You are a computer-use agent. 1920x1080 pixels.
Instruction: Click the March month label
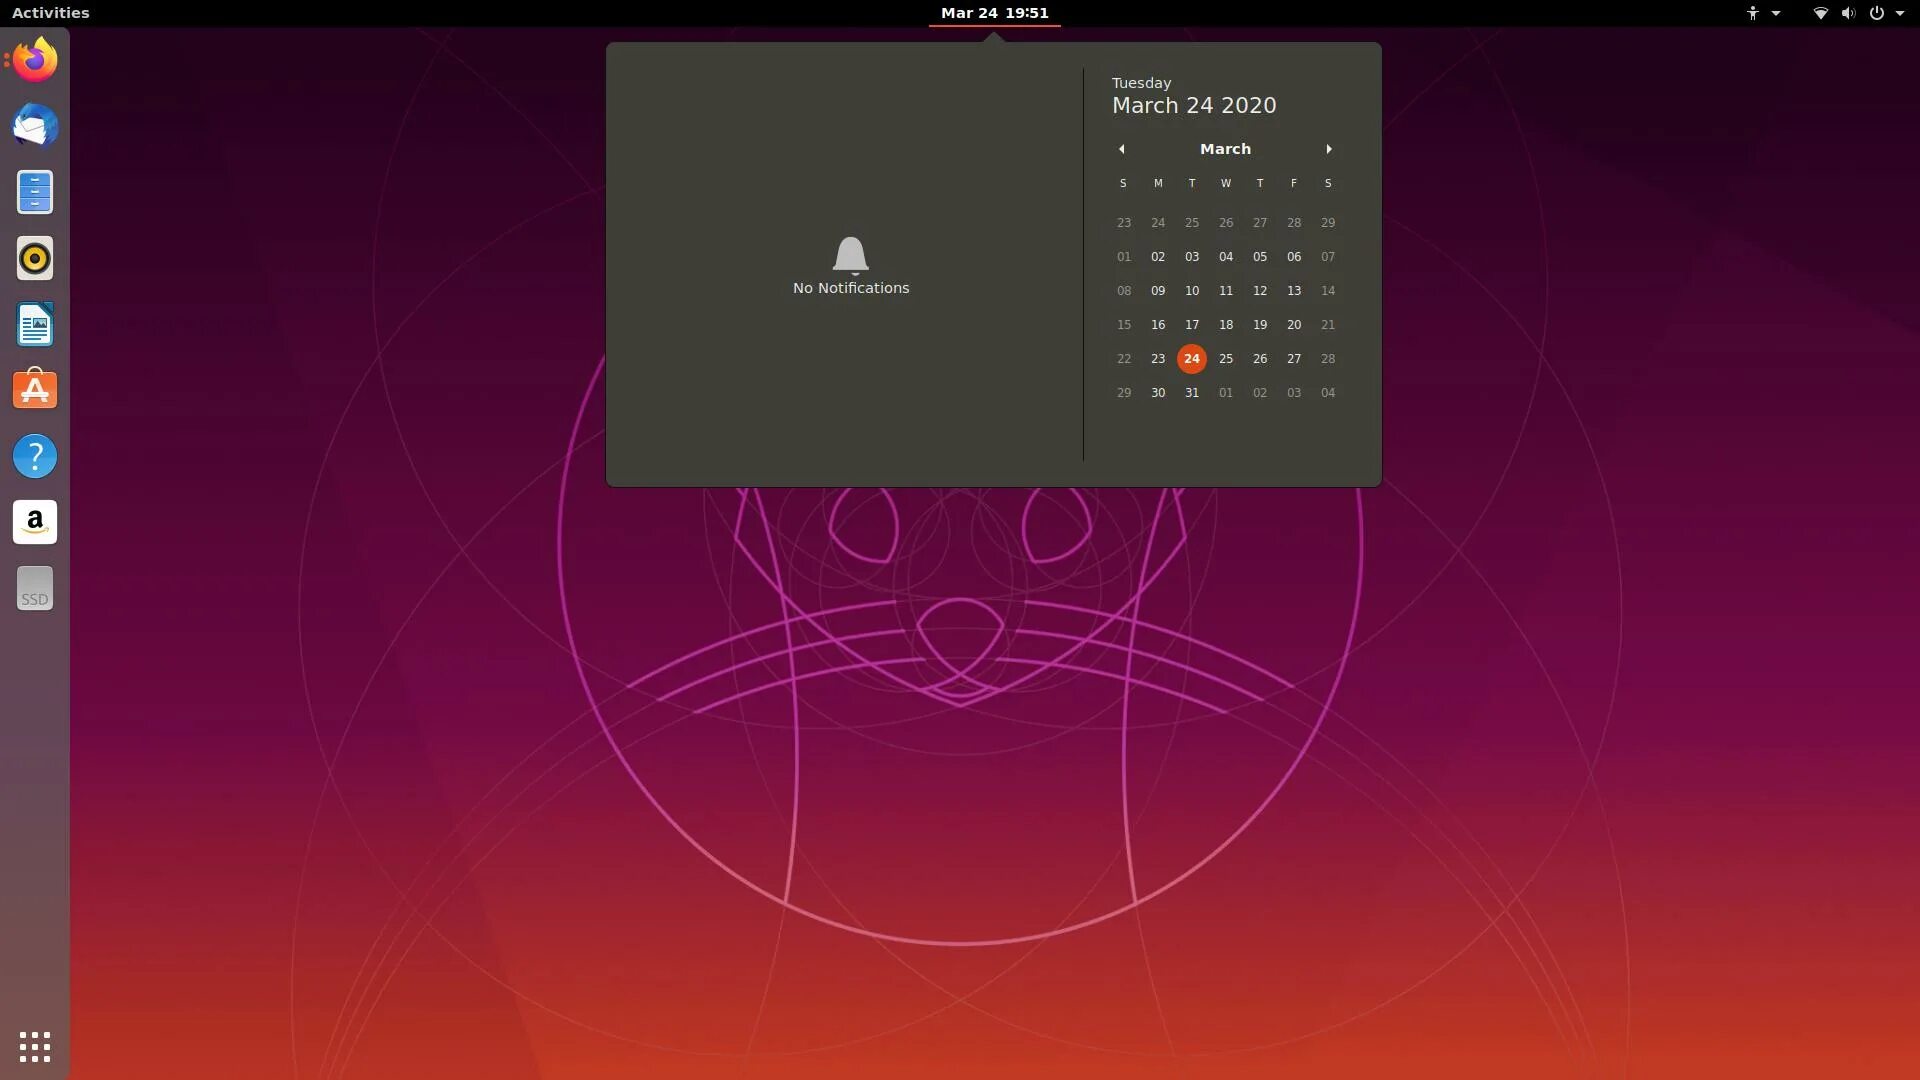[x=1225, y=149]
